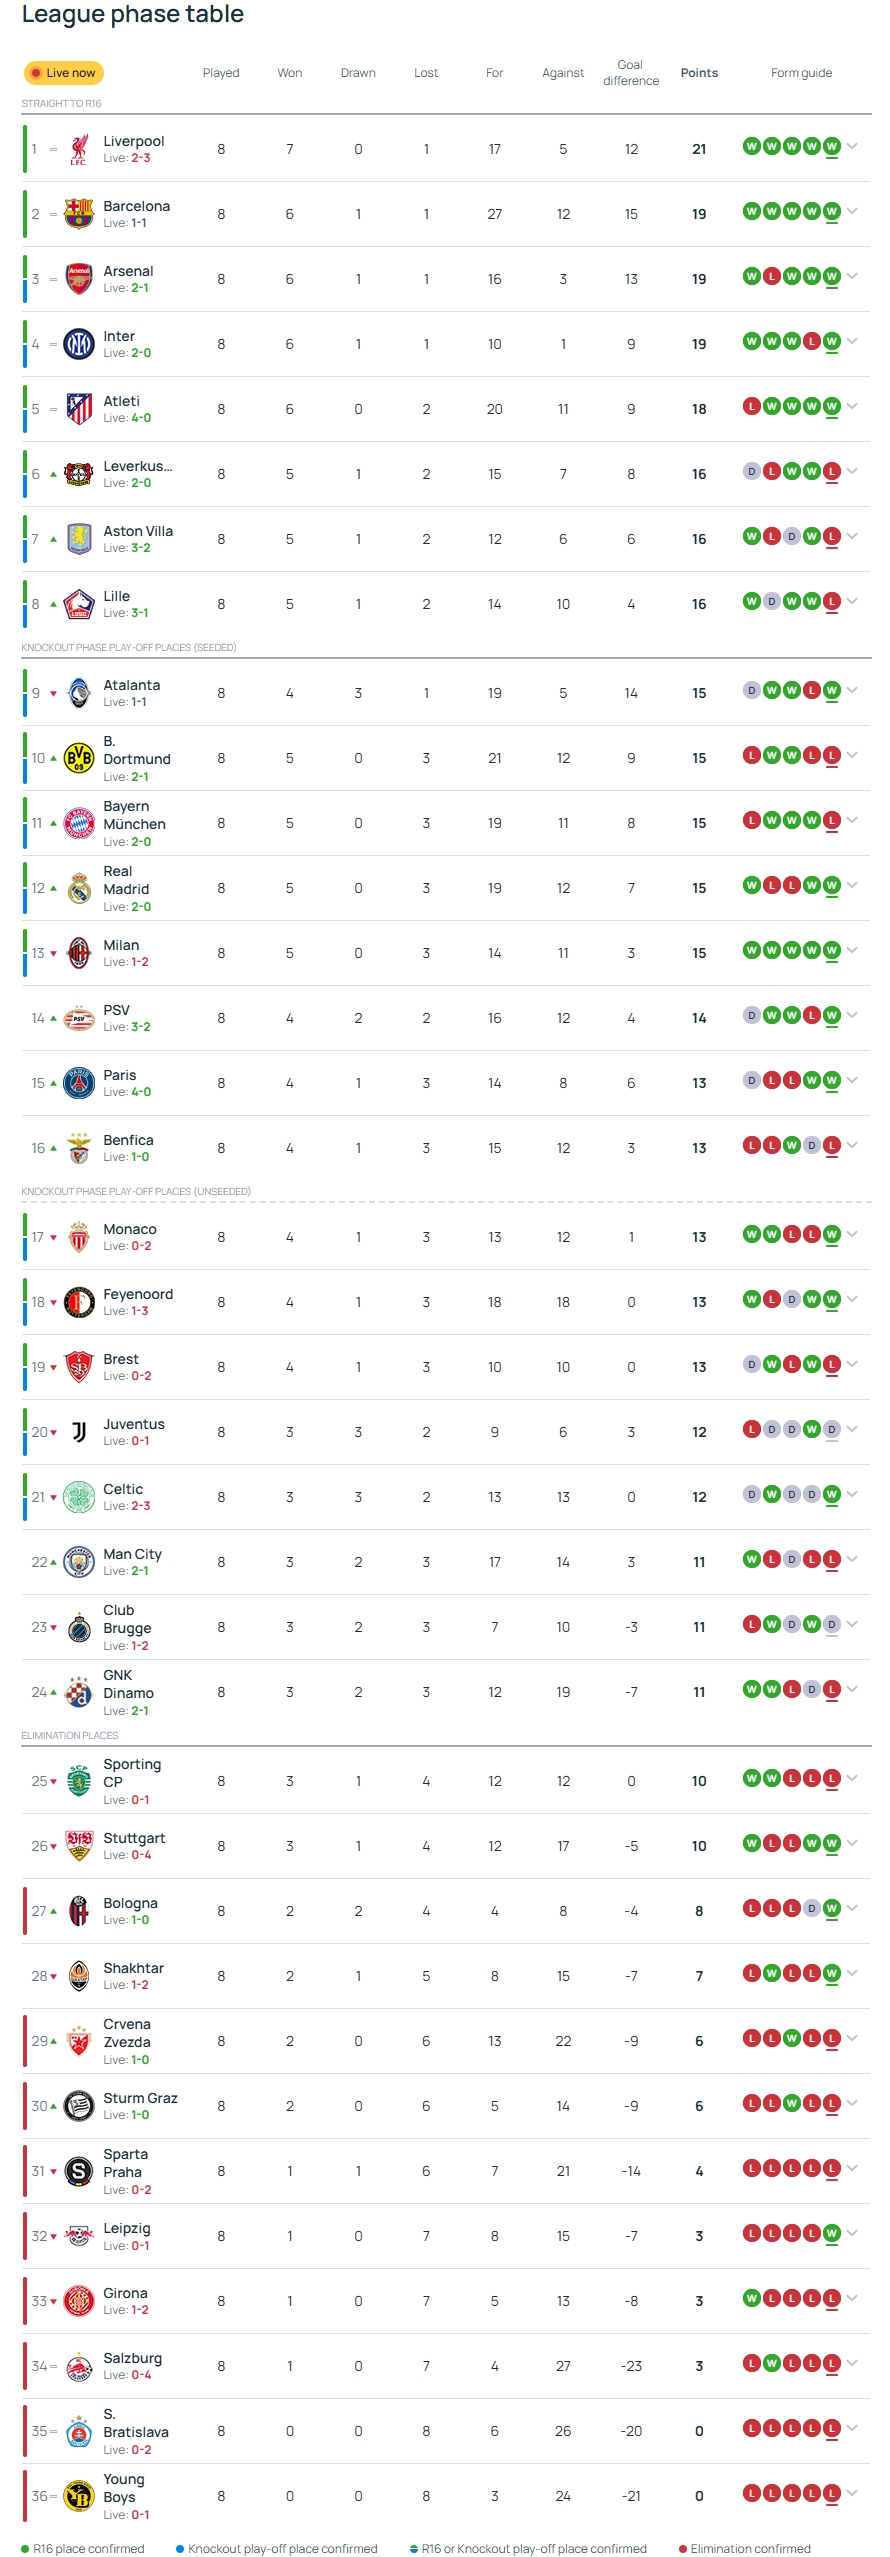Image resolution: width=890 pixels, height=2557 pixels.
Task: Click the Feyenoord live score 1-3
Action: click(x=139, y=1311)
